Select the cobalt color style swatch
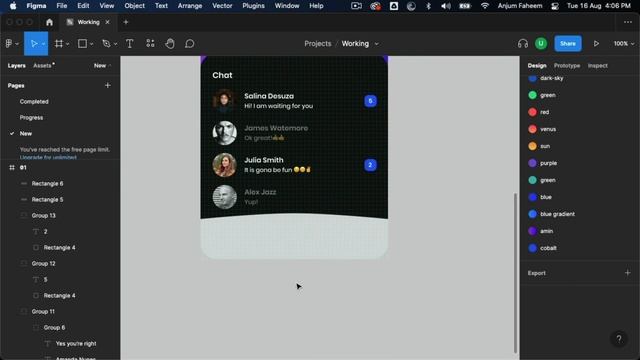This screenshot has width=640, height=360. point(532,248)
